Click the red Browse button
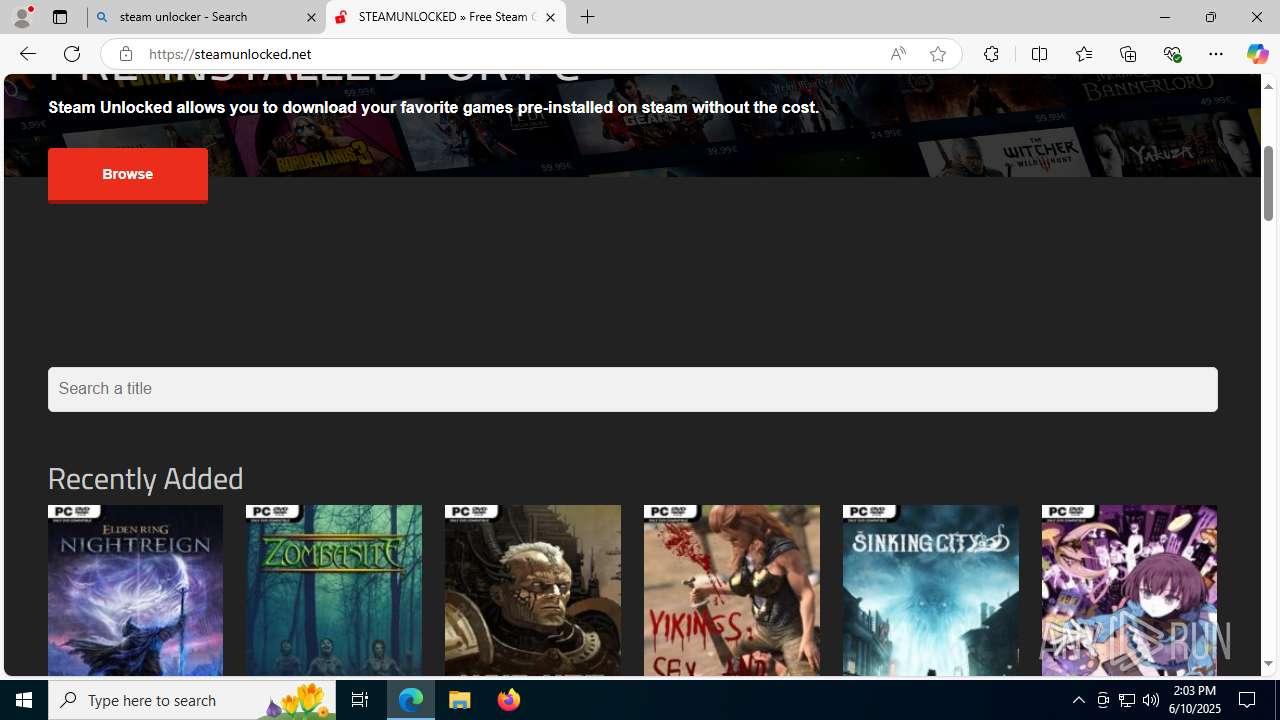The height and width of the screenshot is (720, 1280). pos(128,175)
